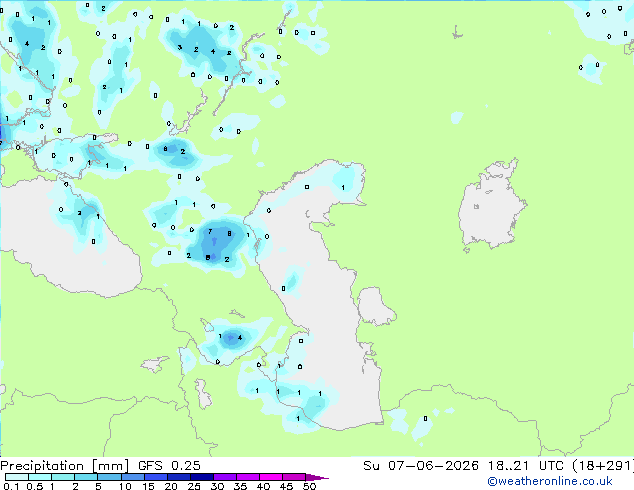Select the Su 07-06-2026 forecast date text

421,466
